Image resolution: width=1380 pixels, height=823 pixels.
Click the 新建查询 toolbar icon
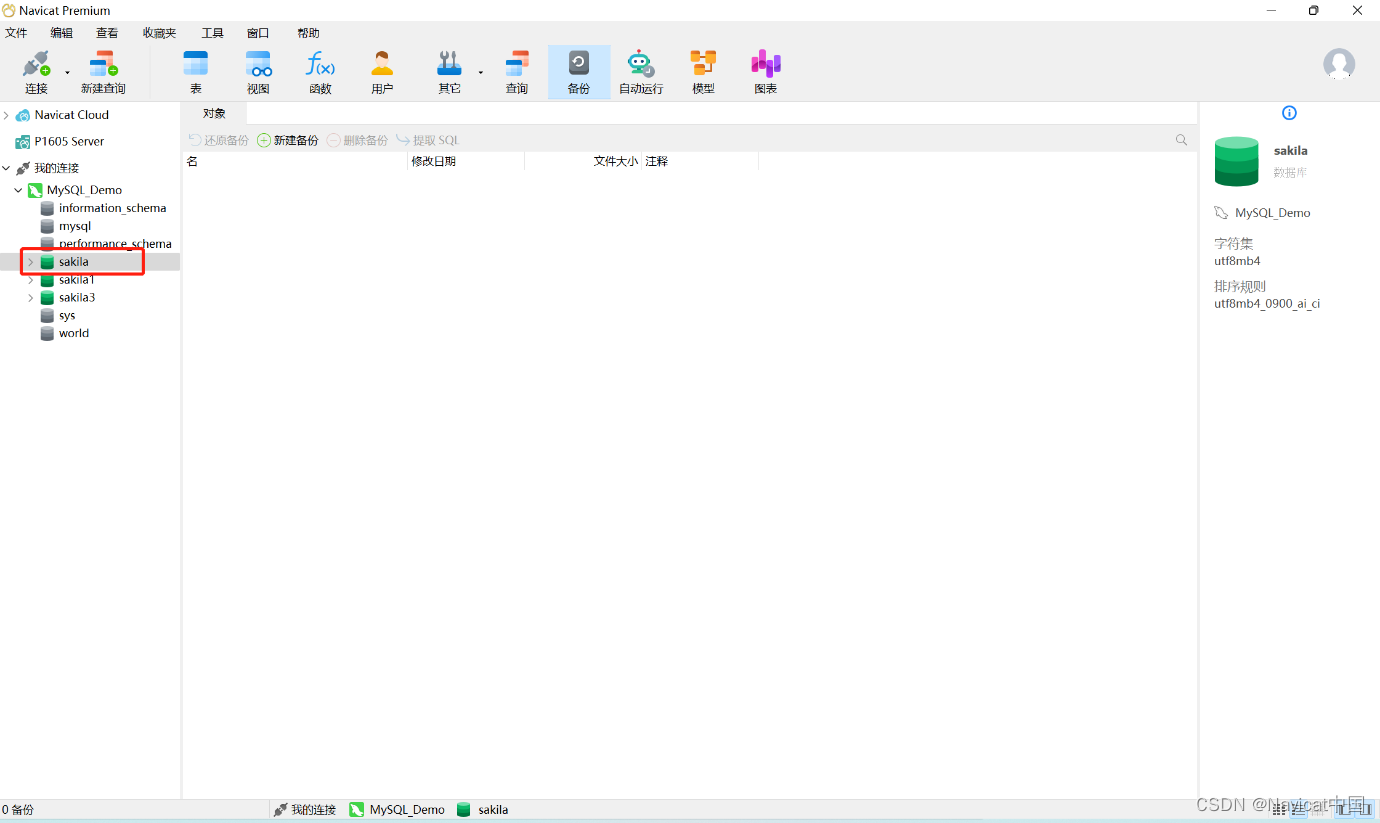click(103, 64)
